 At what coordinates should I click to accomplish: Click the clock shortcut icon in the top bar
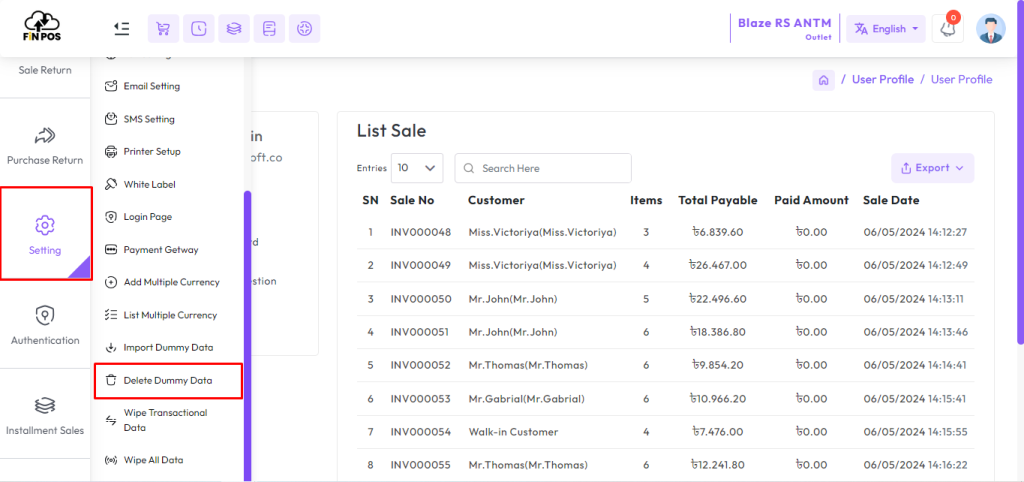pos(199,29)
